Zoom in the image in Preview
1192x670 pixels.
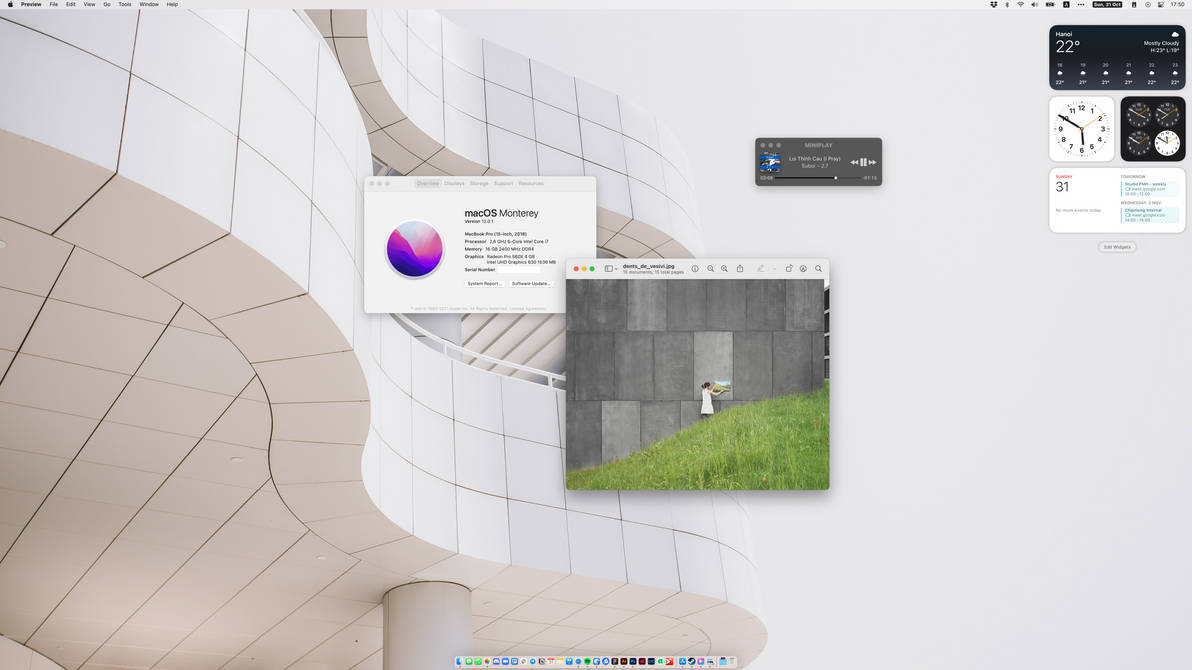pyautogui.click(x=724, y=268)
